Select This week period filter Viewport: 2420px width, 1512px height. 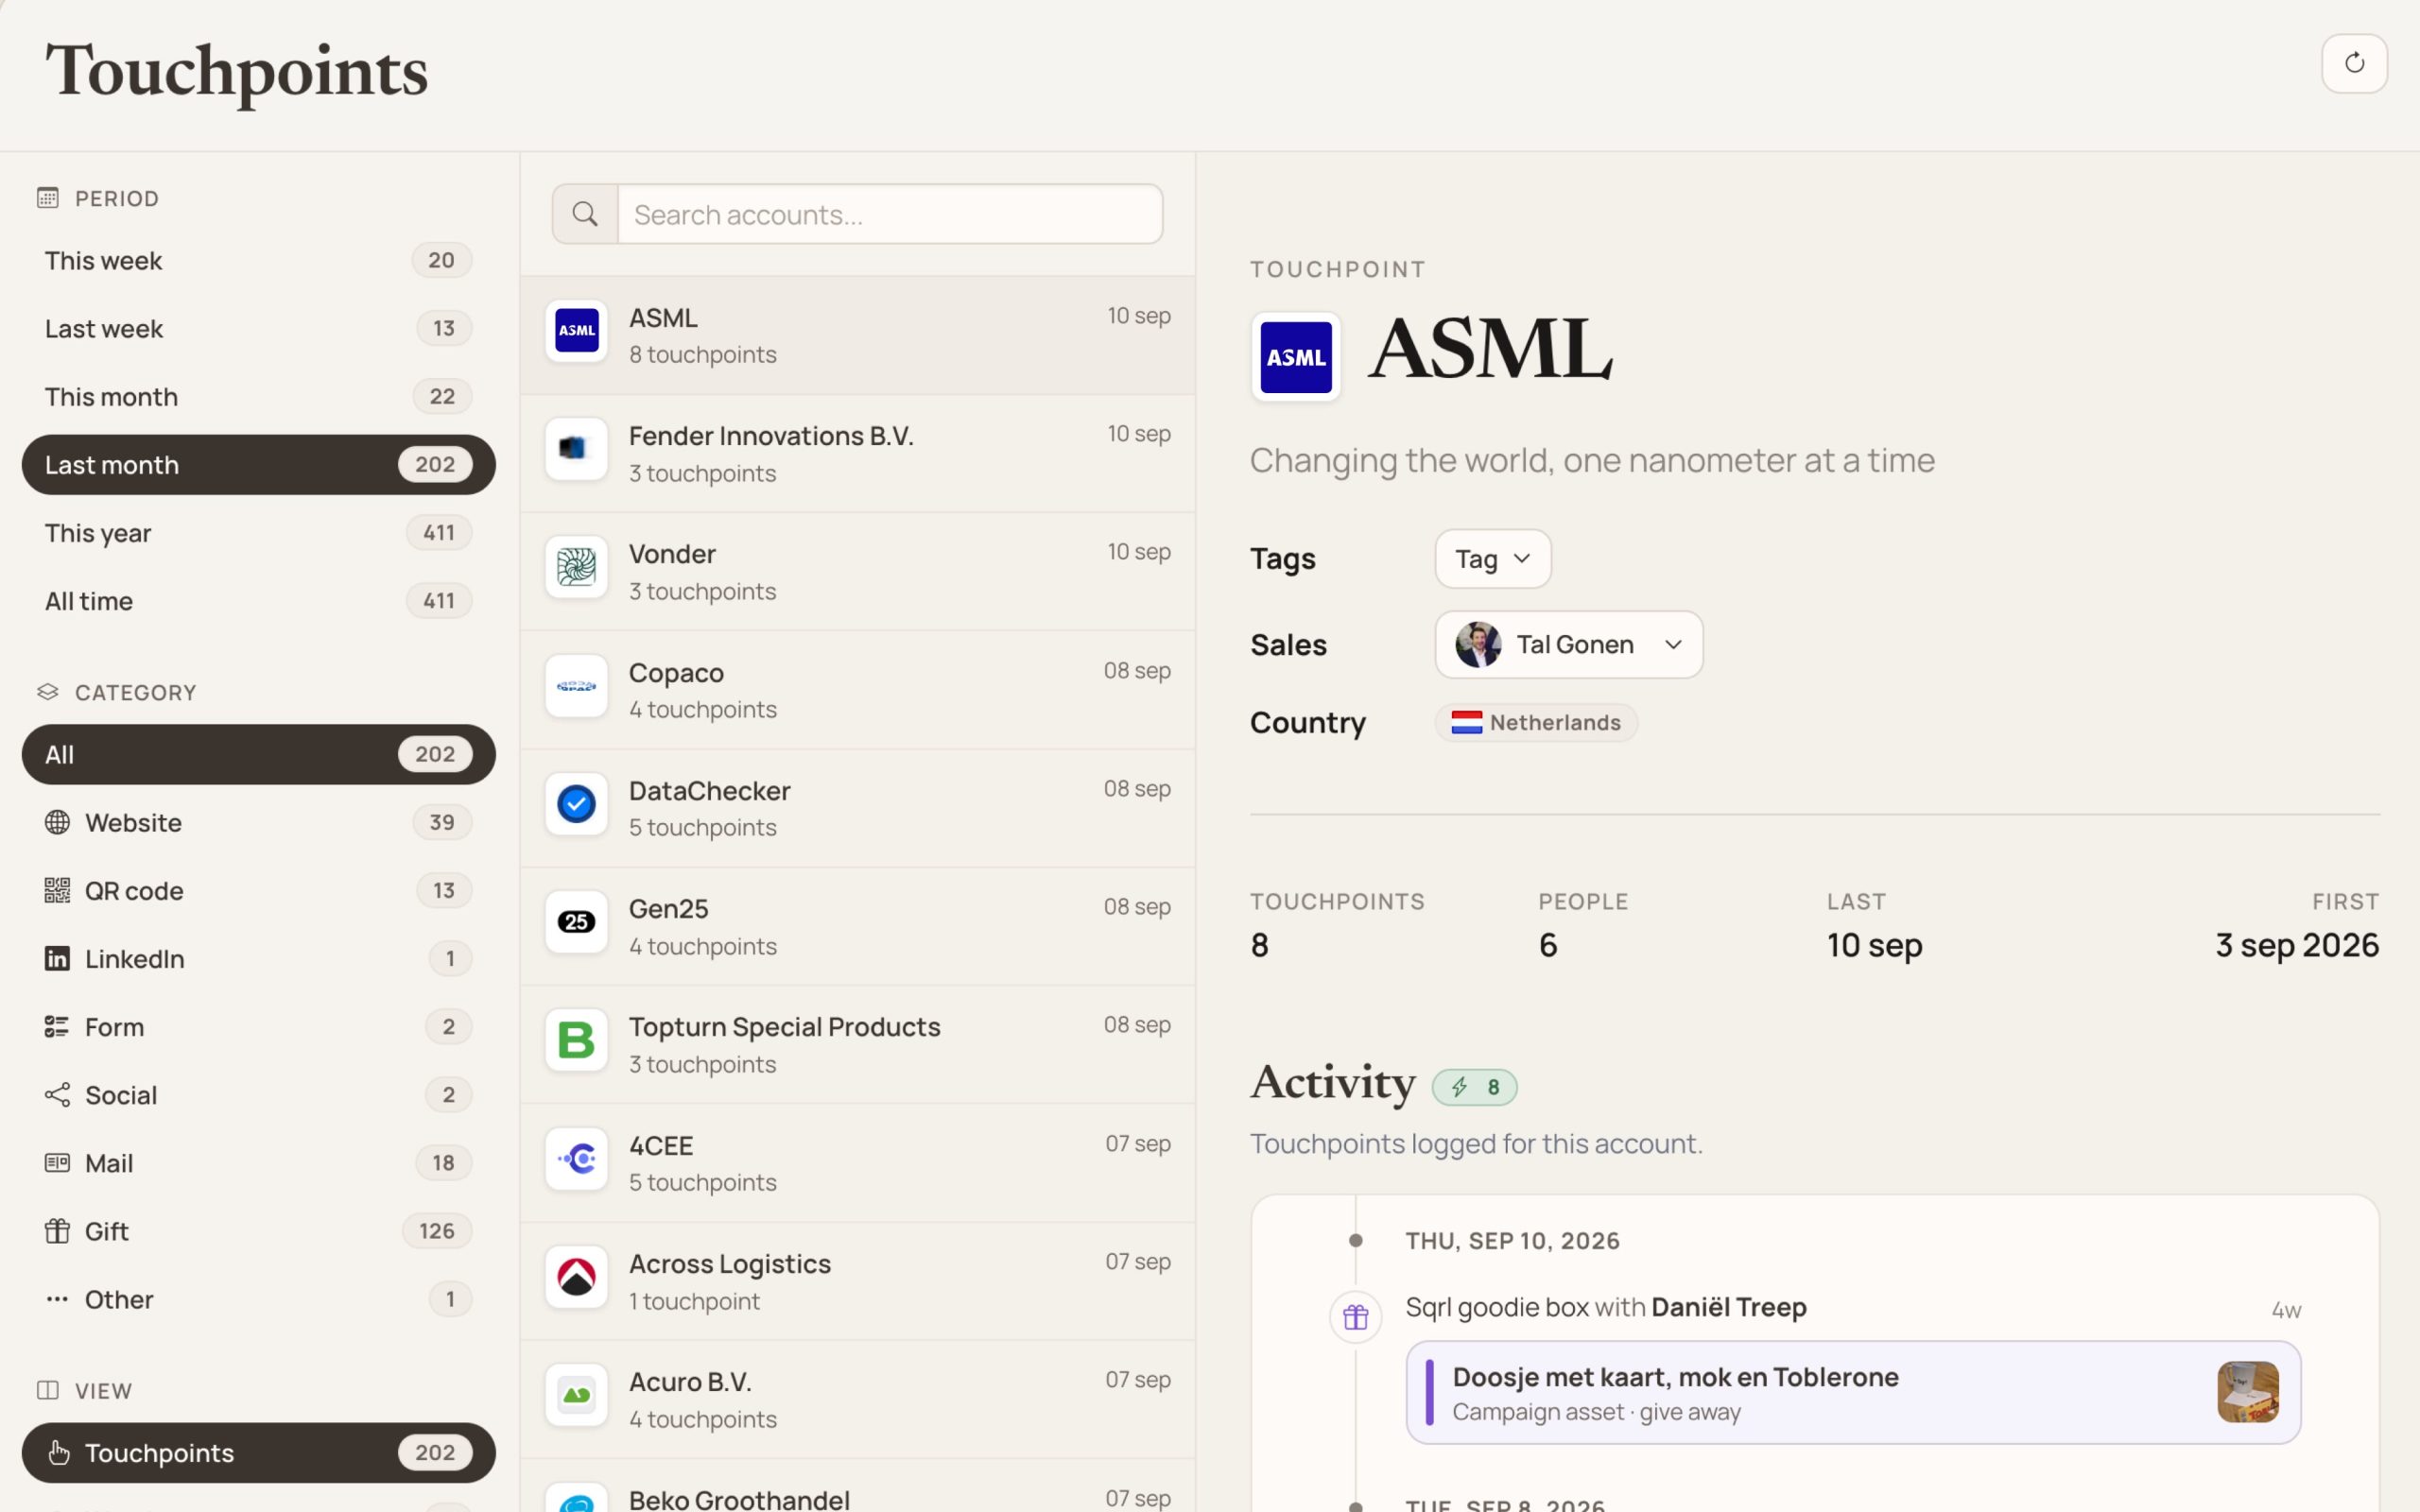(258, 260)
